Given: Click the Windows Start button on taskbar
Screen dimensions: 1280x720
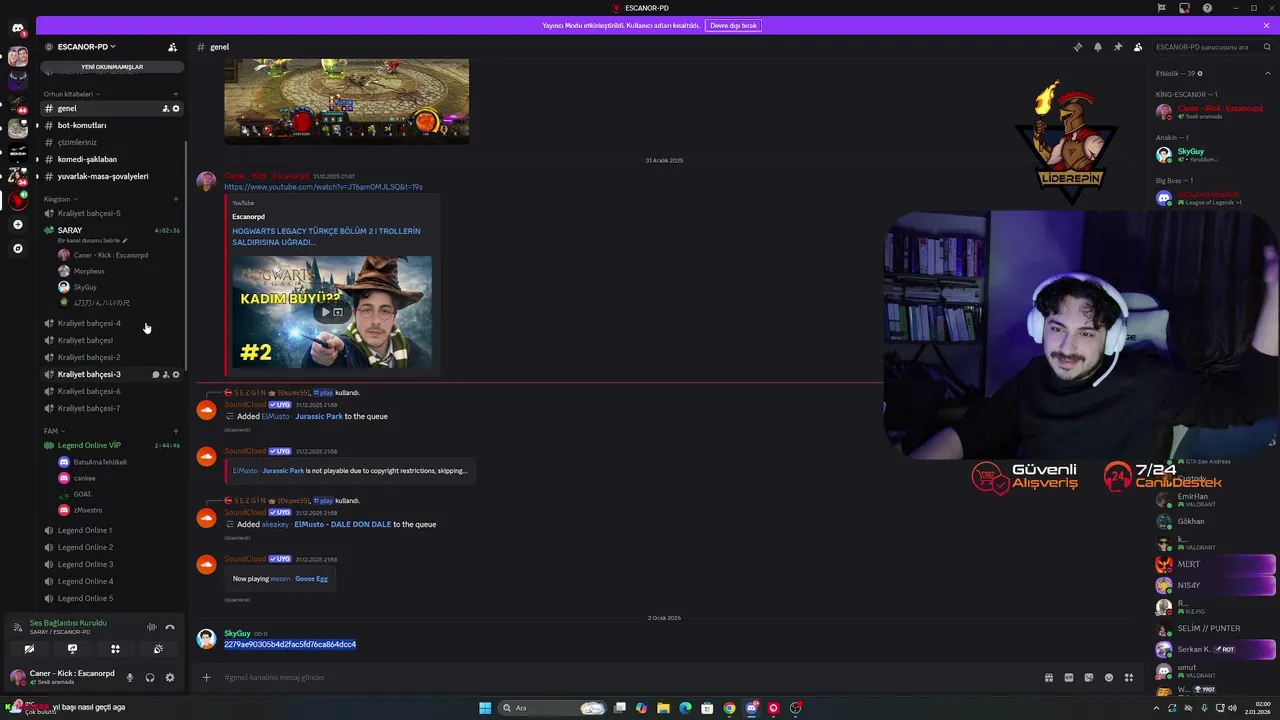Looking at the screenshot, I should click(485, 708).
